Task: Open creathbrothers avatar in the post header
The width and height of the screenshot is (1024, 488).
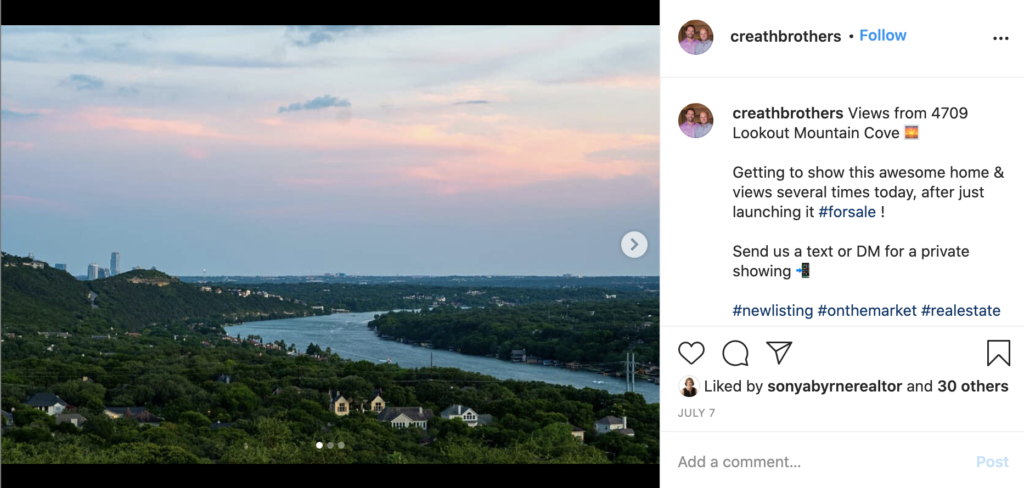Action: pyautogui.click(x=696, y=37)
